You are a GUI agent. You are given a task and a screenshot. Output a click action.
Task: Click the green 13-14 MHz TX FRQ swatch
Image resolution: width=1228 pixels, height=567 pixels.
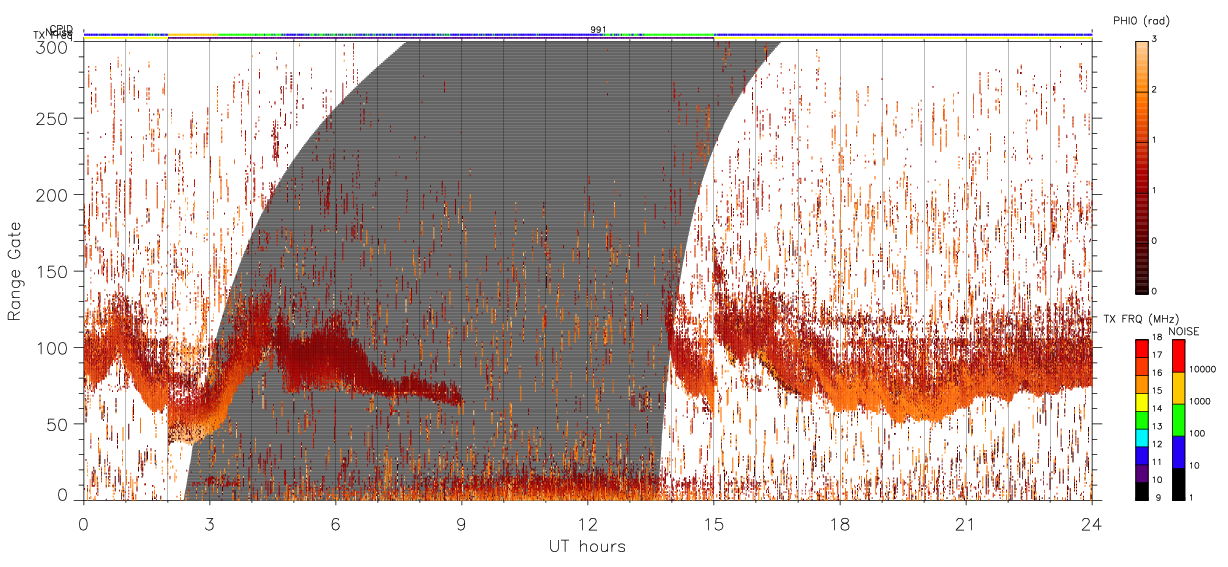click(1142, 420)
